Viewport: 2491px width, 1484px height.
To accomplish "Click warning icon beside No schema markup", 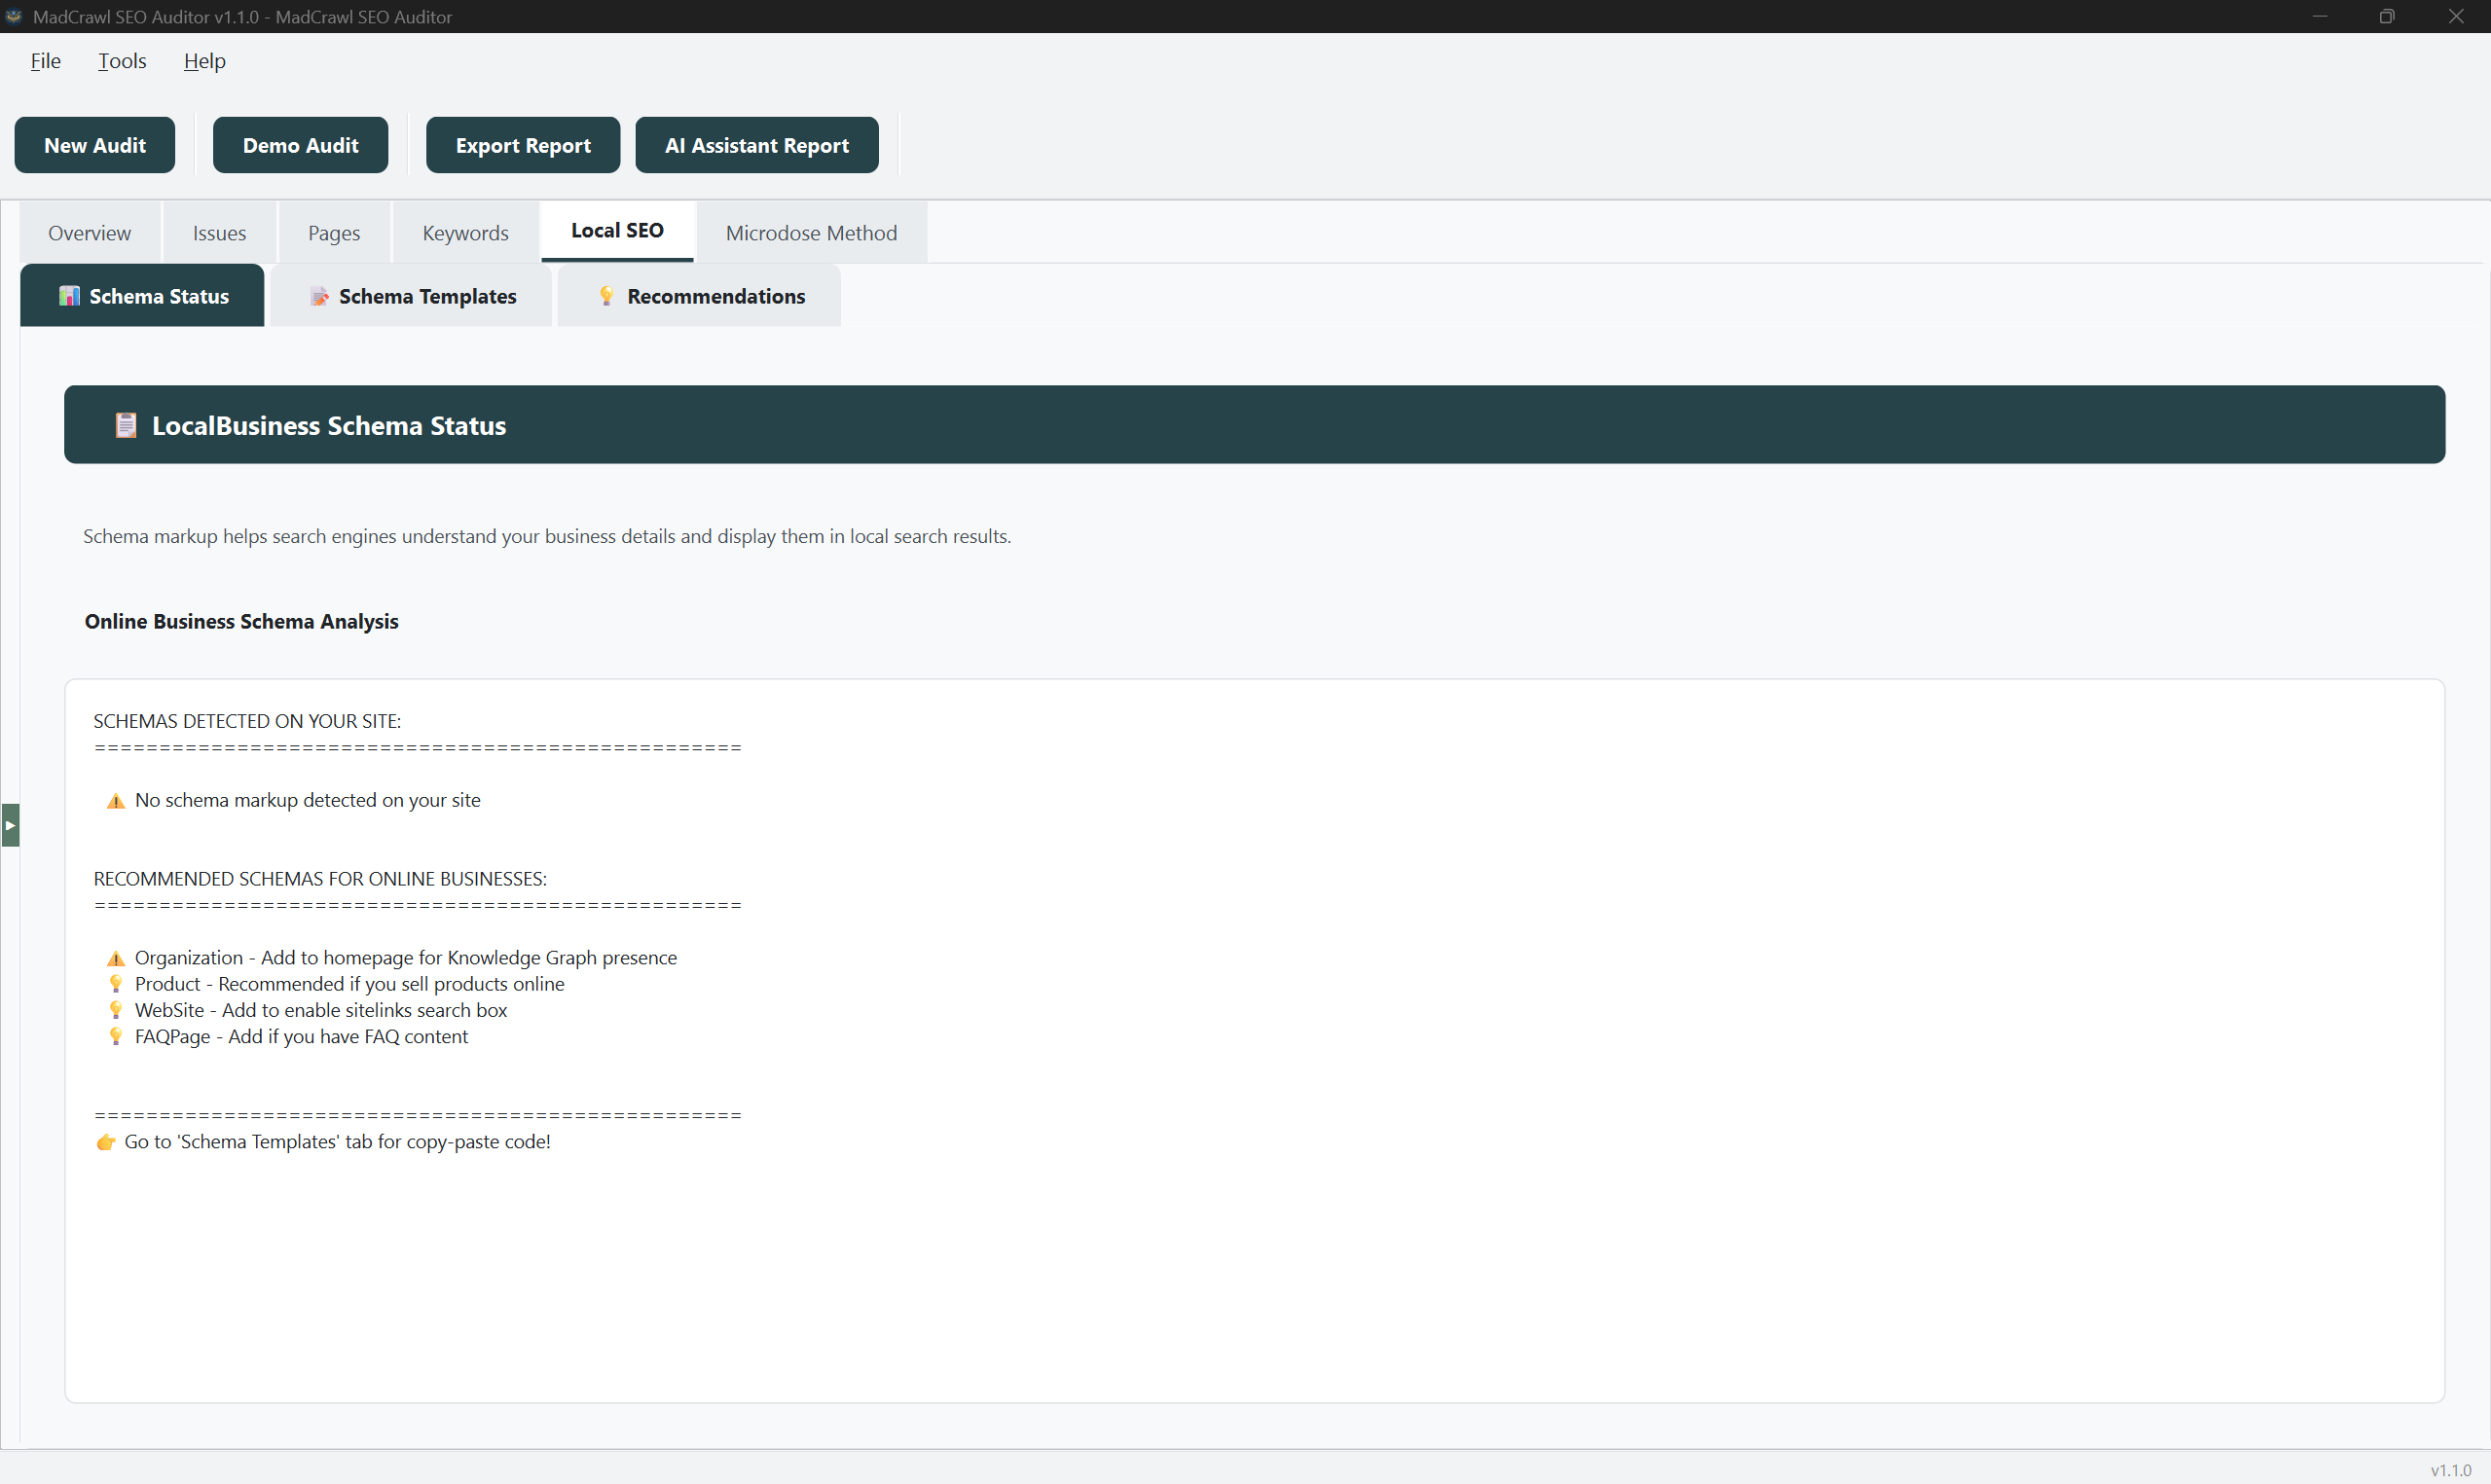I will (x=116, y=801).
